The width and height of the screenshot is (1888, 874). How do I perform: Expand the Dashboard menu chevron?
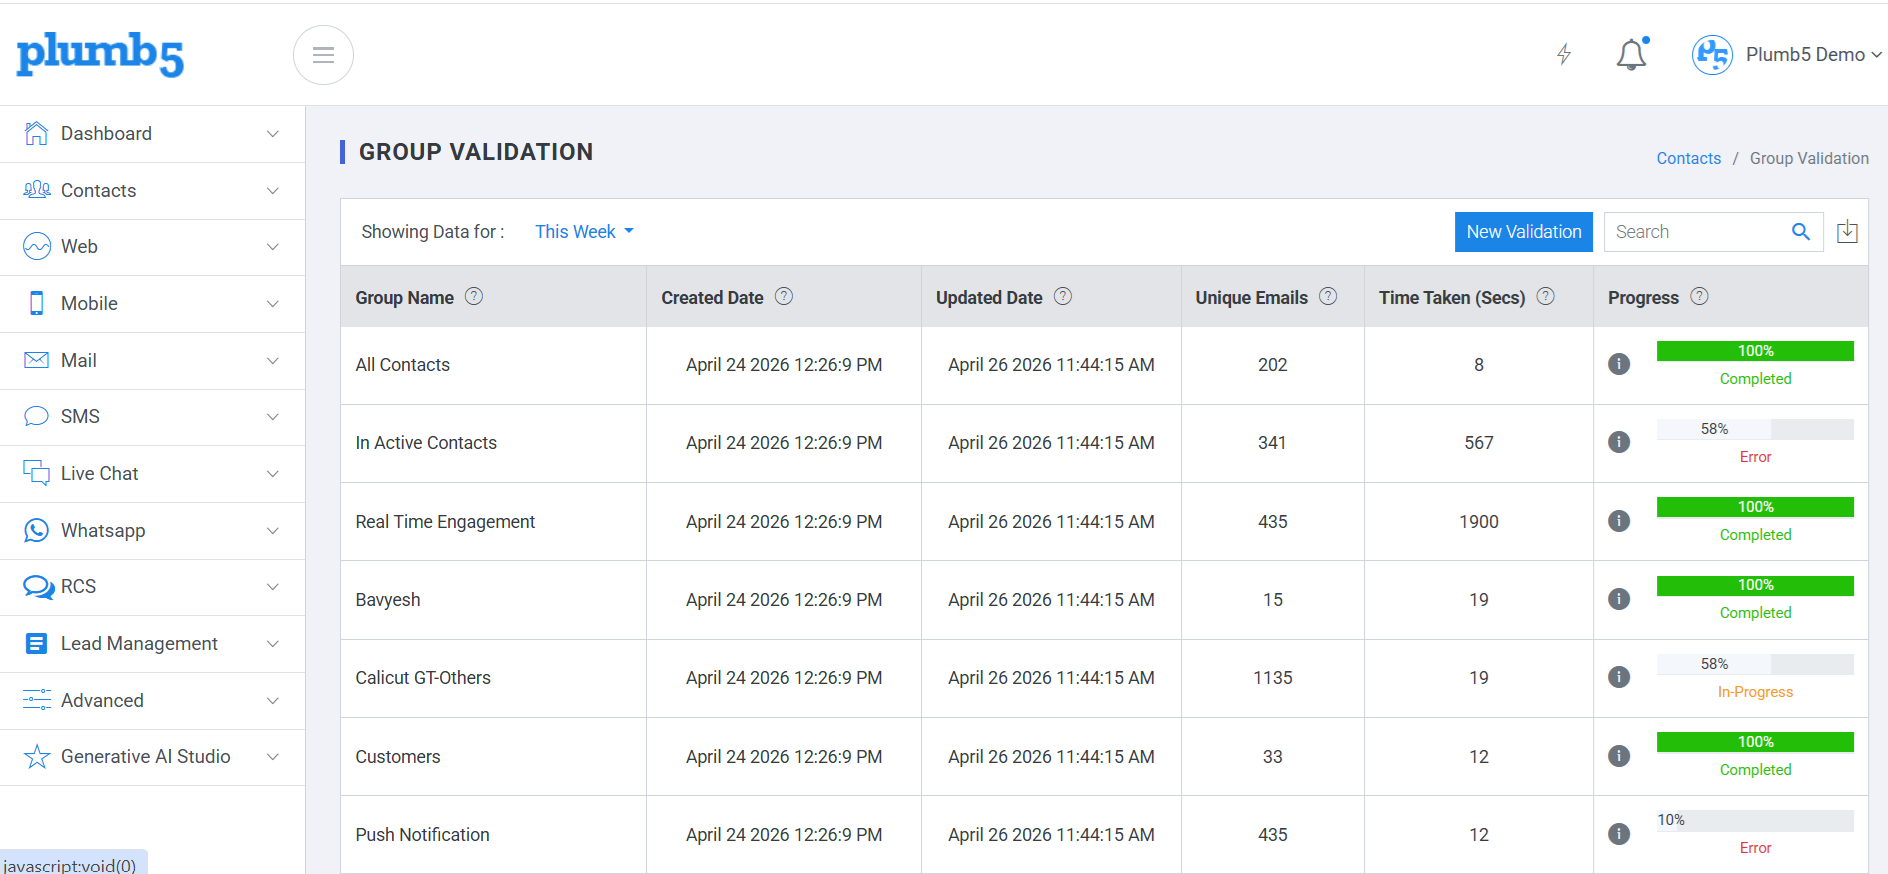click(x=272, y=134)
